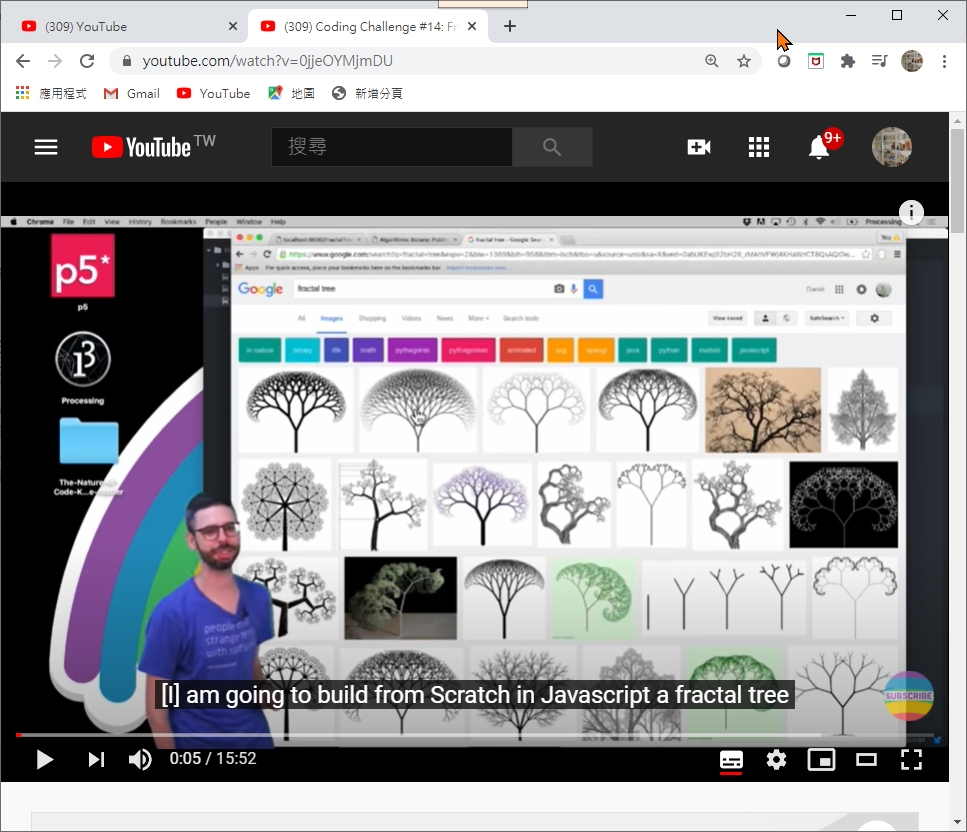
Task: Play the video
Action: 44,759
